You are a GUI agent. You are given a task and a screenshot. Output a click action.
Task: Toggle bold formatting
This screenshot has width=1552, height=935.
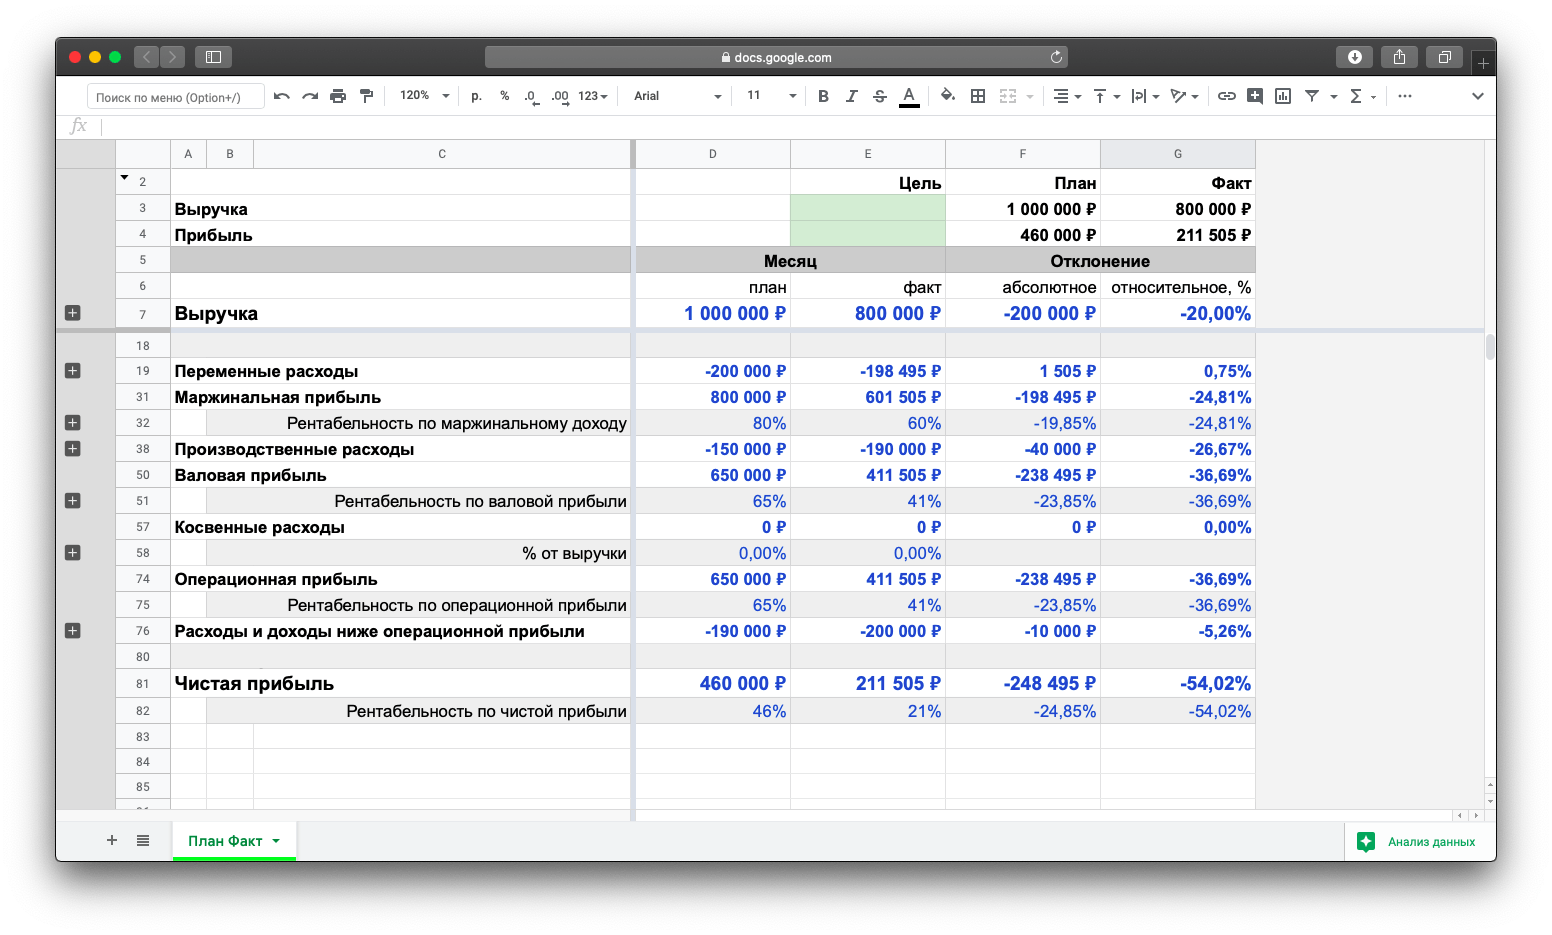pyautogui.click(x=823, y=96)
